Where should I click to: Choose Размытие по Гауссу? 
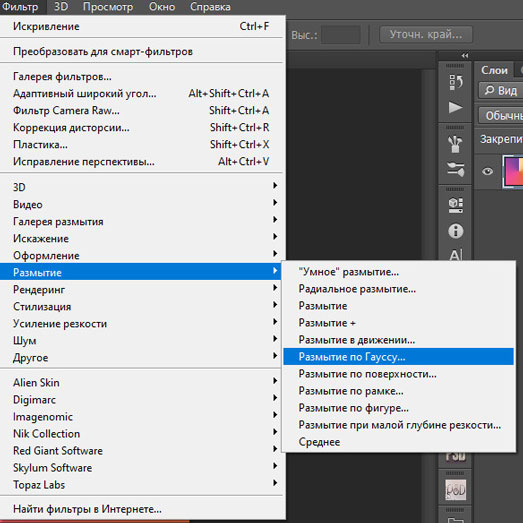pyautogui.click(x=398, y=357)
